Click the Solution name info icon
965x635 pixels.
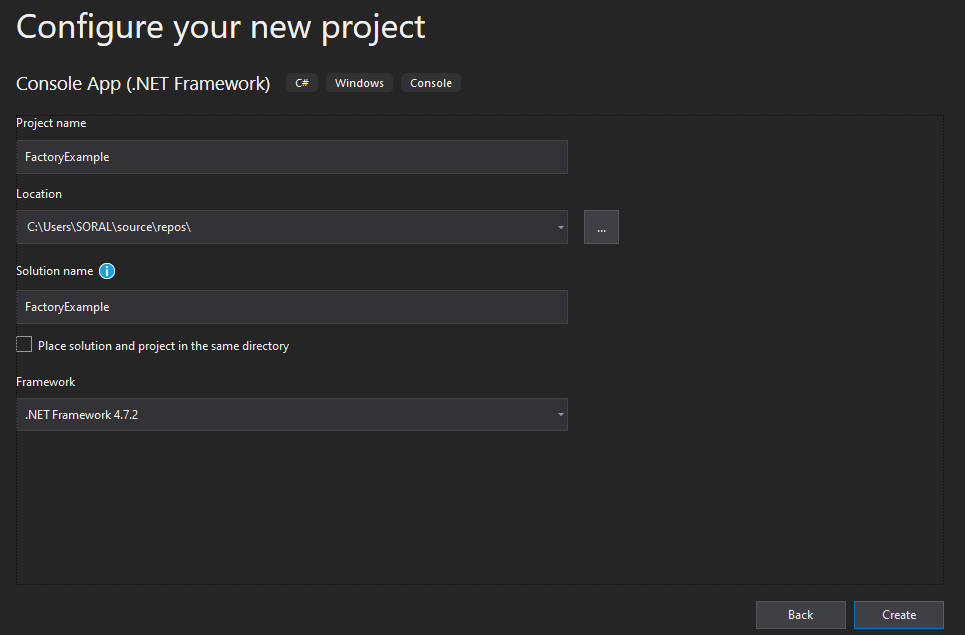pyautogui.click(x=107, y=271)
